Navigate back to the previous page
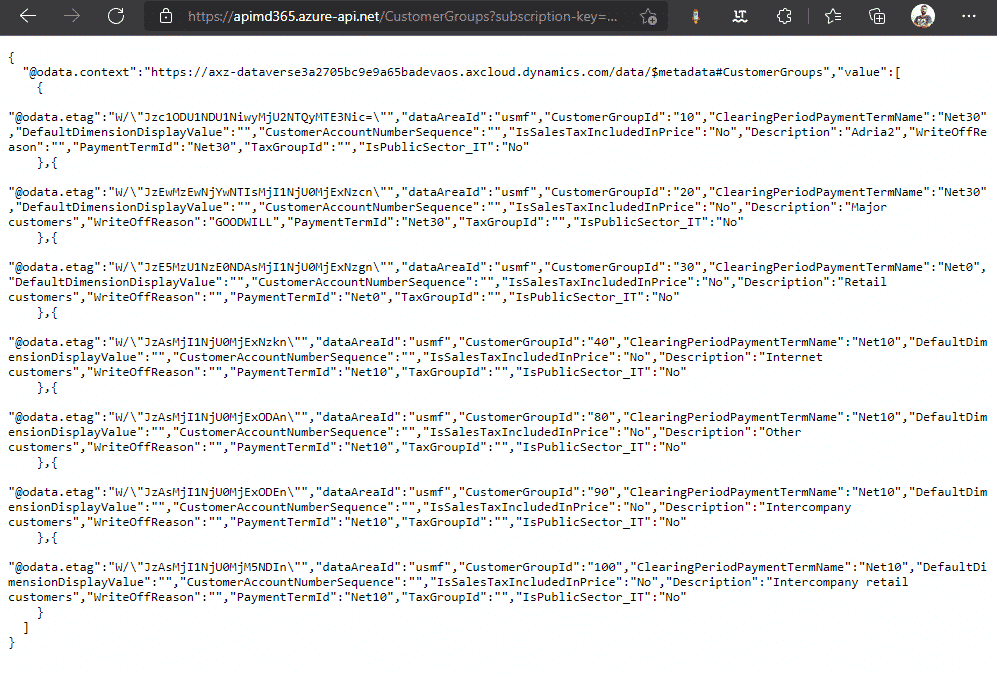The width and height of the screenshot is (997, 674). [x=26, y=16]
